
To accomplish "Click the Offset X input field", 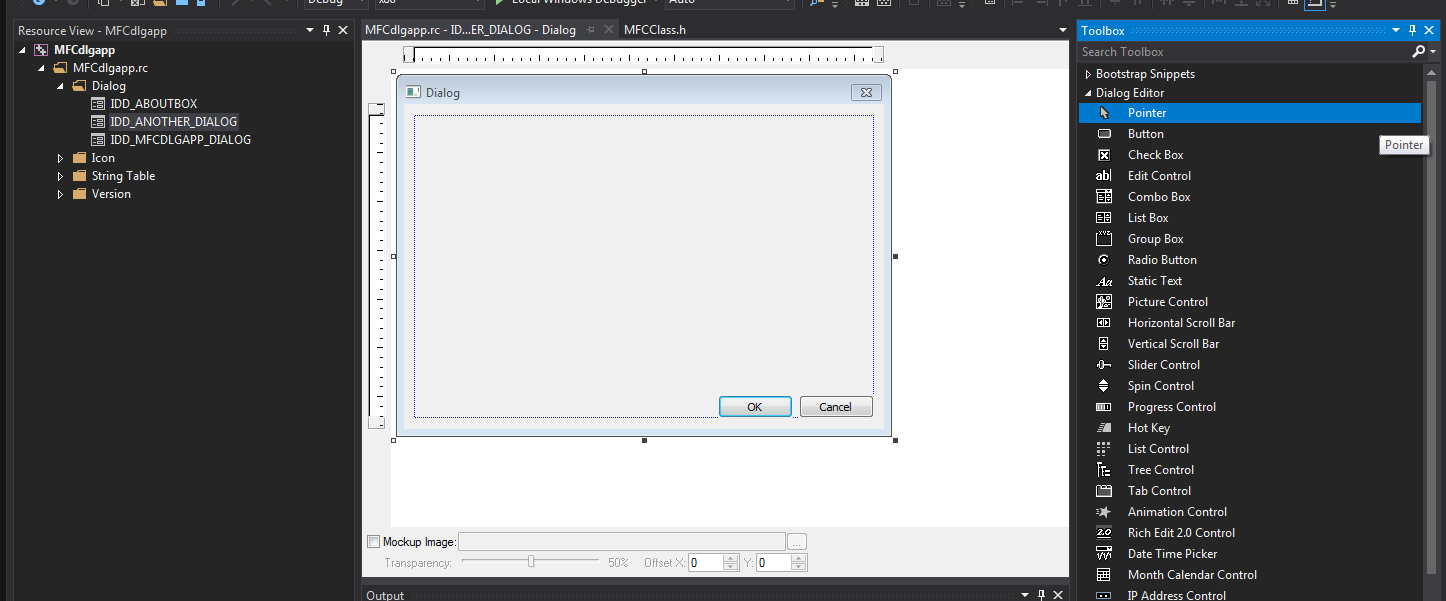I will point(709,562).
